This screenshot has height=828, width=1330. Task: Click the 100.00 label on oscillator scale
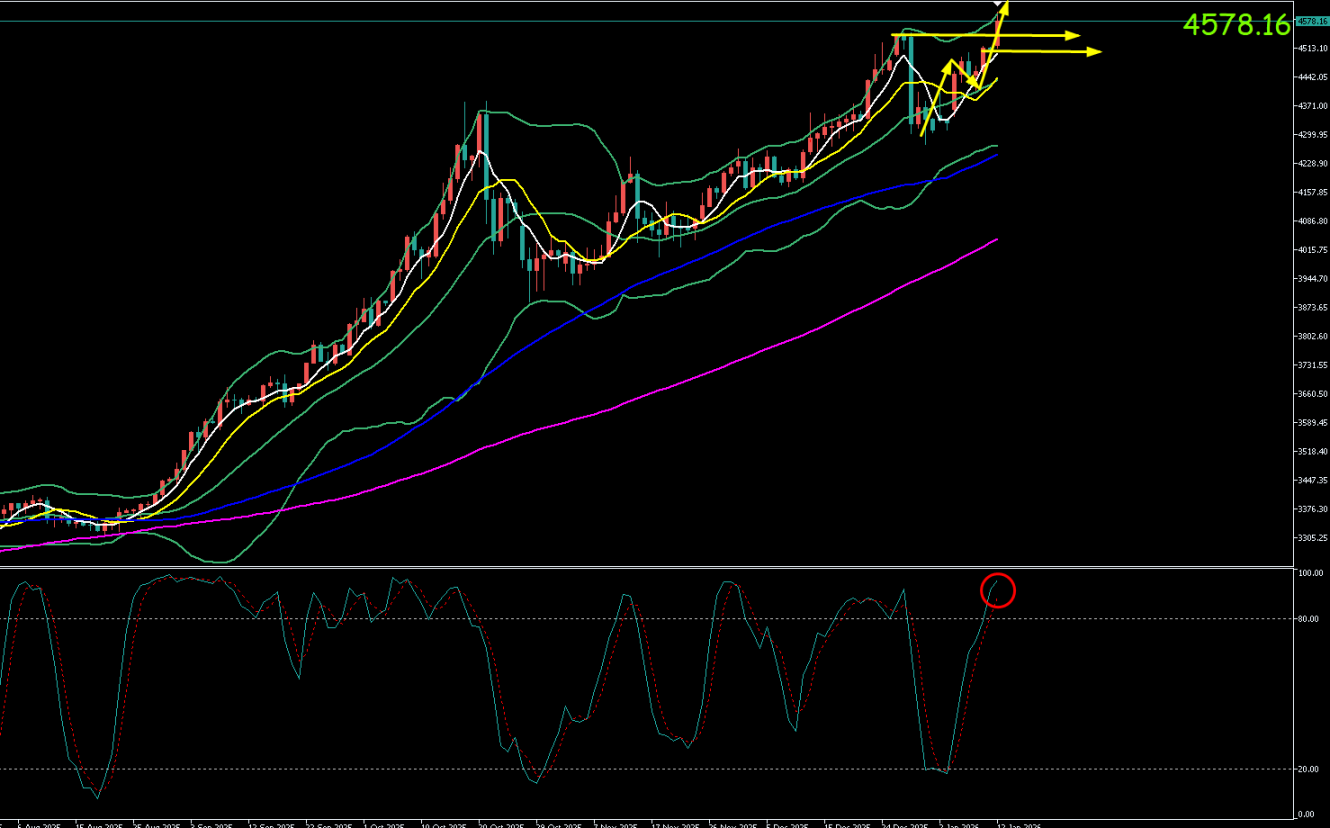pos(1310,574)
